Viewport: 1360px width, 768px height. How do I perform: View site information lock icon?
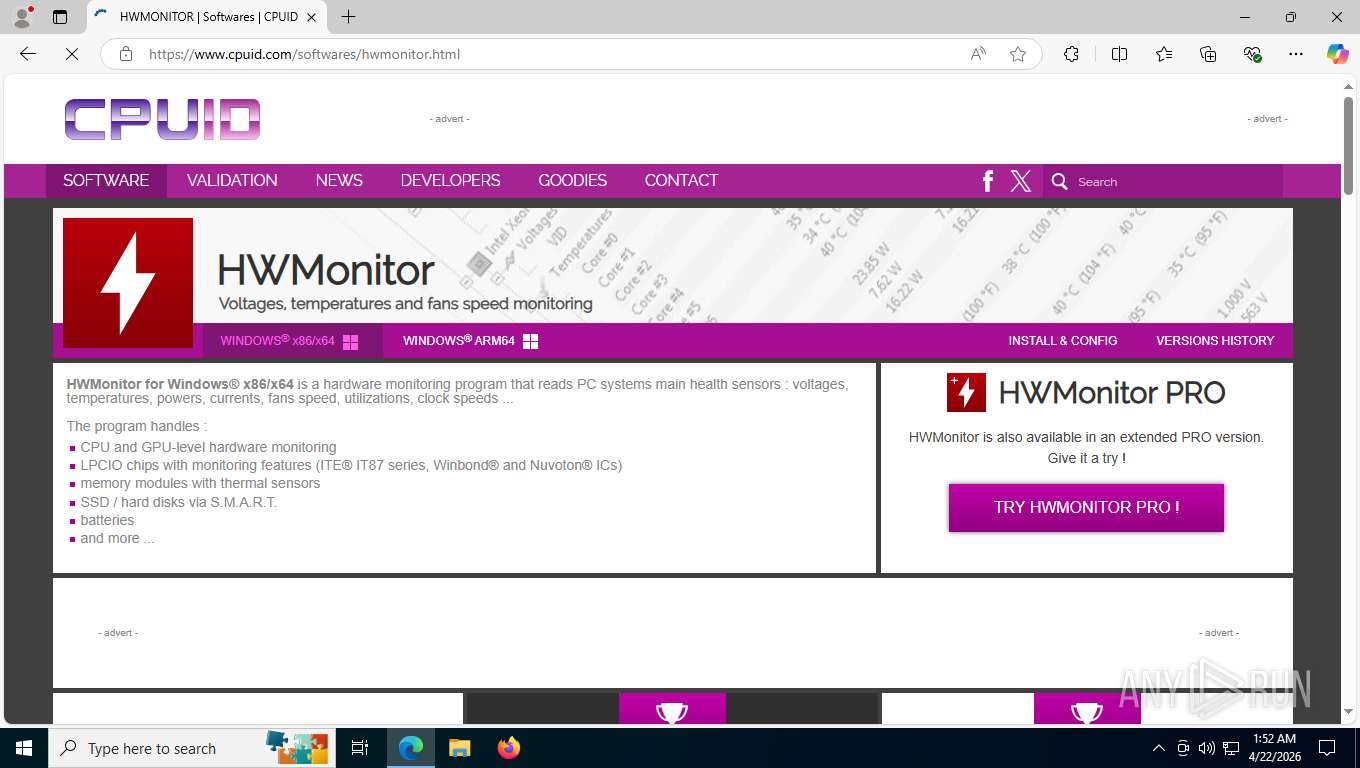(126, 54)
